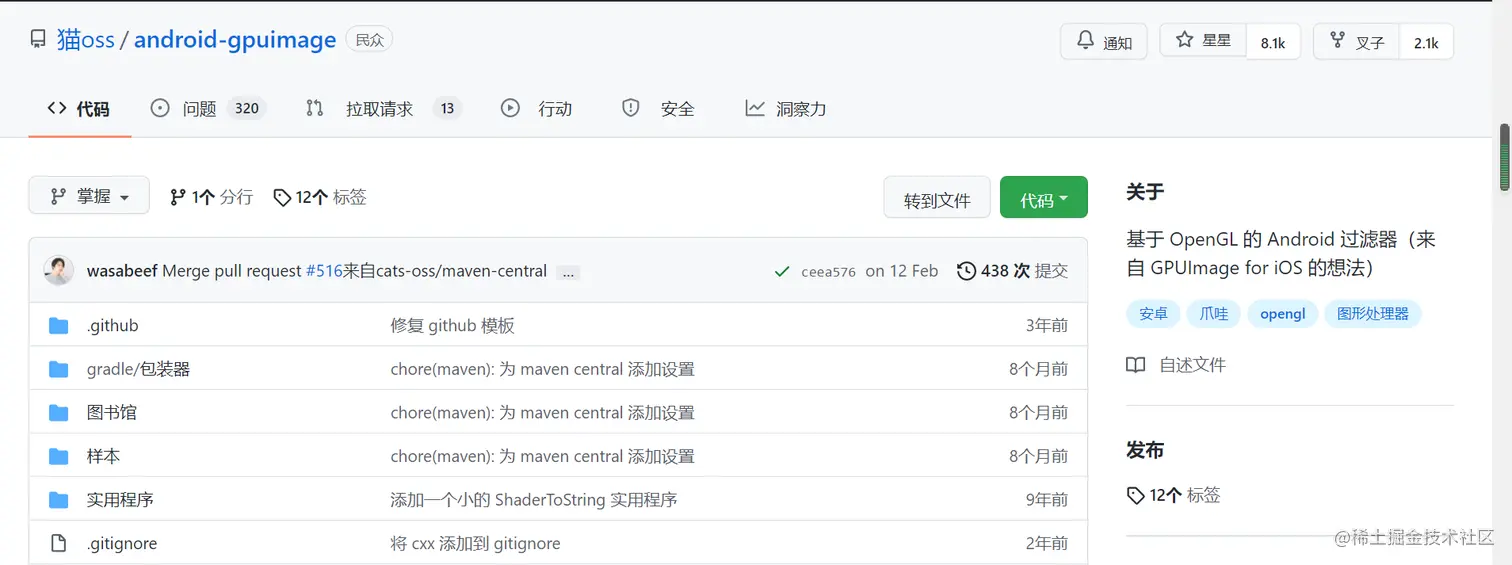
Task: Click the 通知 button
Action: (x=1104, y=42)
